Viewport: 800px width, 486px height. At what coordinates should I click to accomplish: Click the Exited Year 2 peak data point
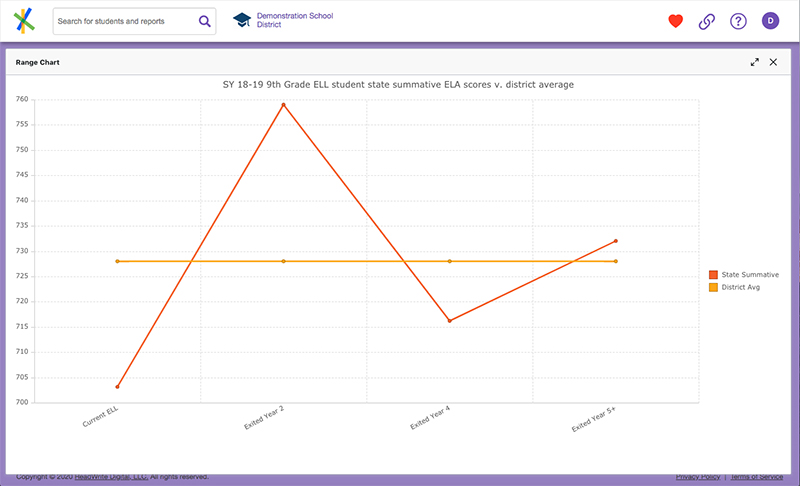click(284, 105)
